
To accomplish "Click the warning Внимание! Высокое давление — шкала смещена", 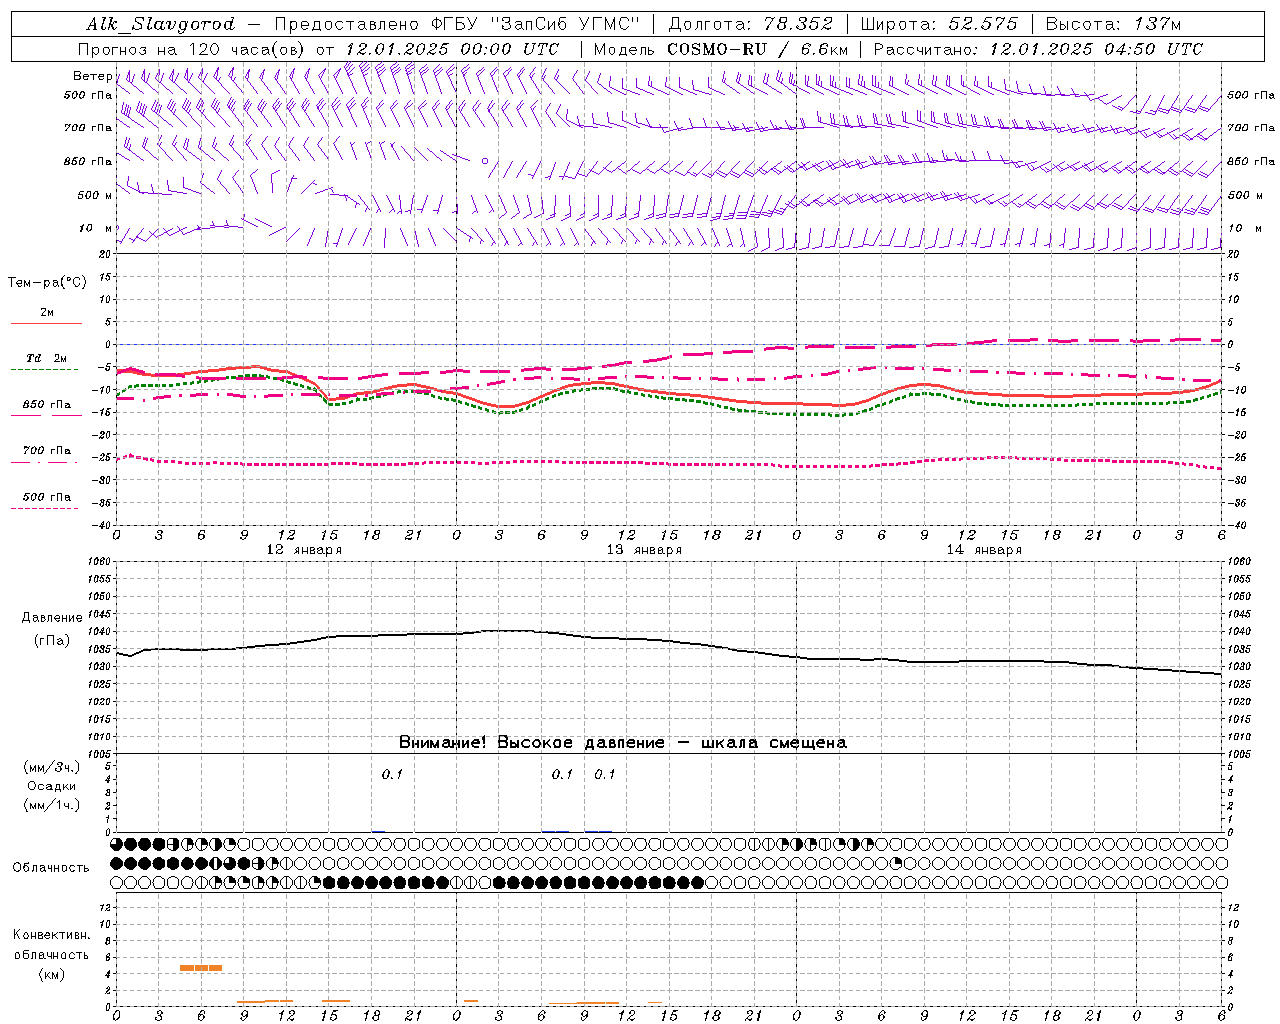I will pyautogui.click(x=622, y=742).
